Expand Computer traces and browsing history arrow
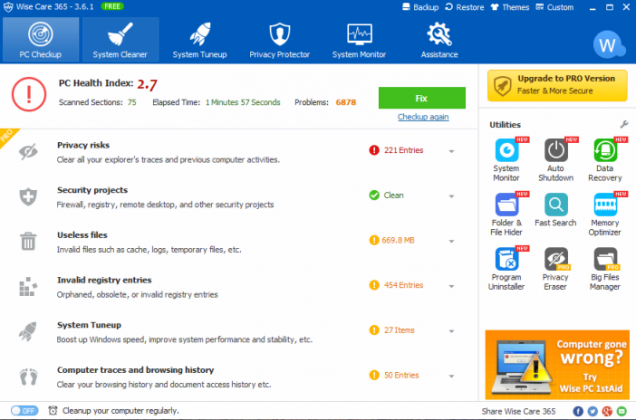The width and height of the screenshot is (636, 420). click(451, 377)
